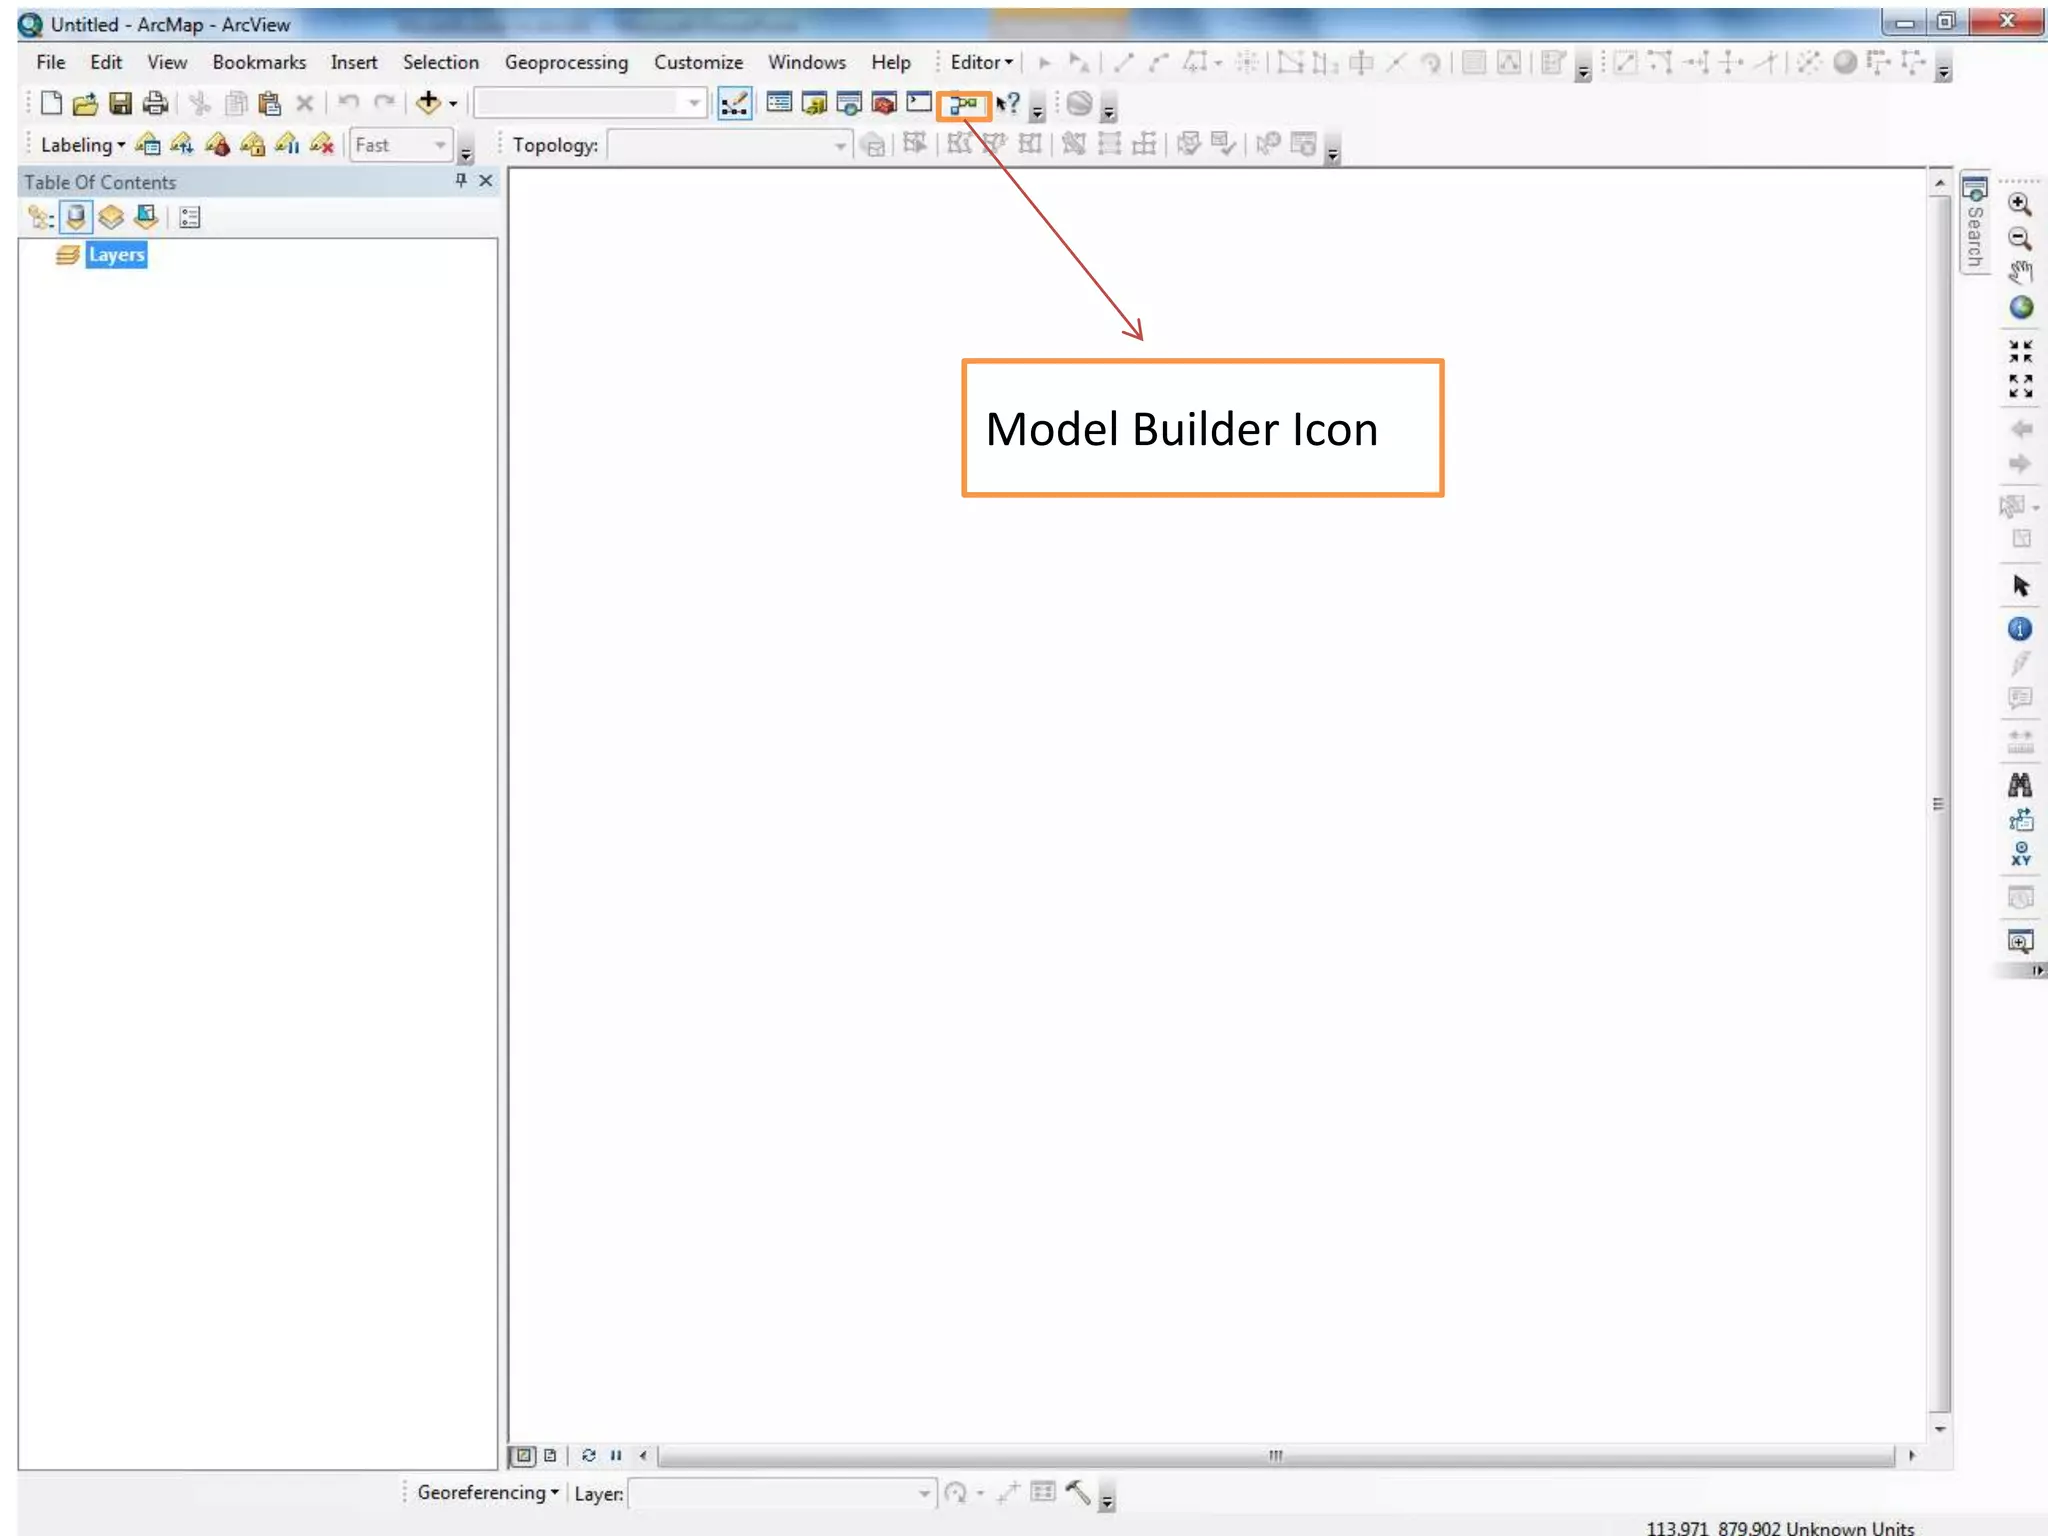2048x1536 pixels.
Task: Select the Zoom In magnifier tool
Action: [x=2019, y=204]
